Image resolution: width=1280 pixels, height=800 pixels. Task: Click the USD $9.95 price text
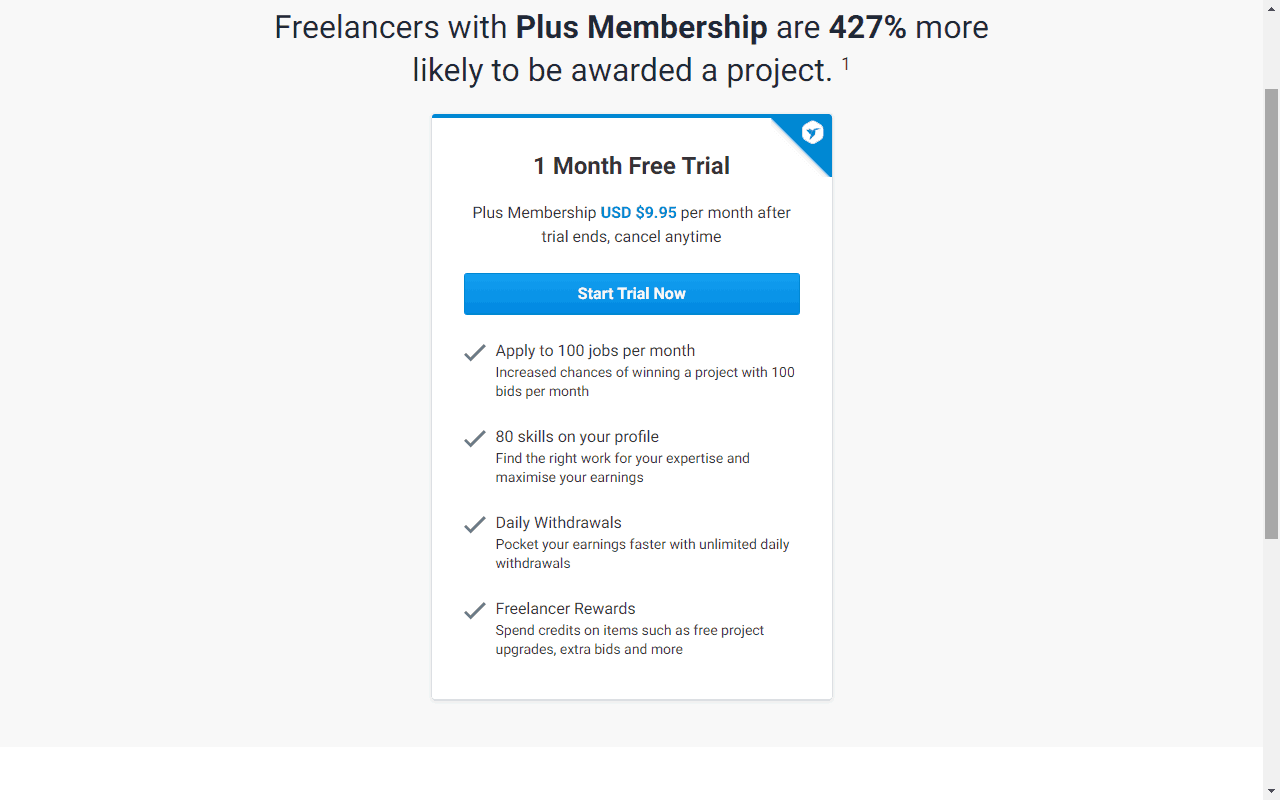tap(638, 213)
